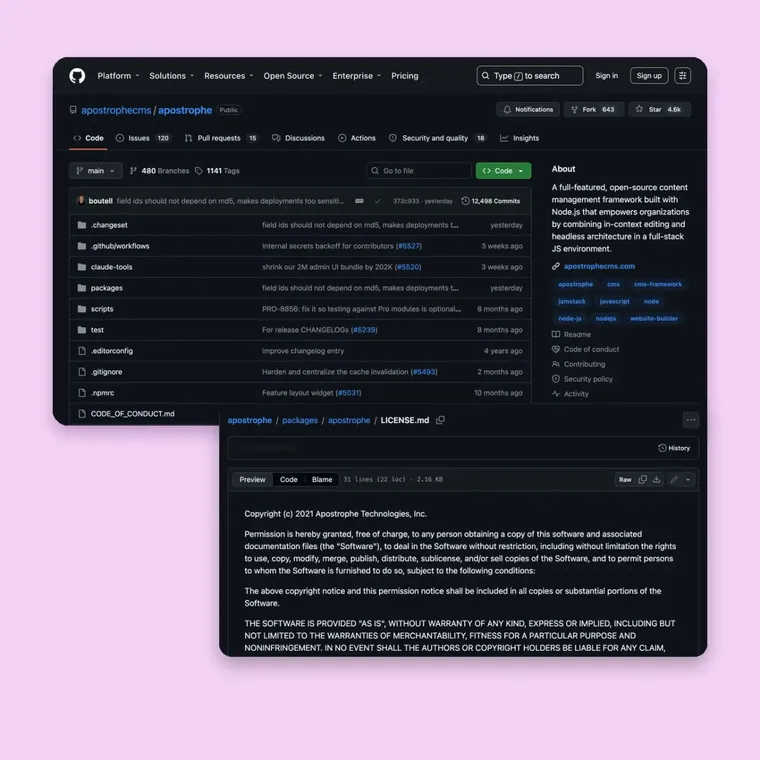
Task: Open the CODE_OF_CONDUCT.md file
Action: 132,413
